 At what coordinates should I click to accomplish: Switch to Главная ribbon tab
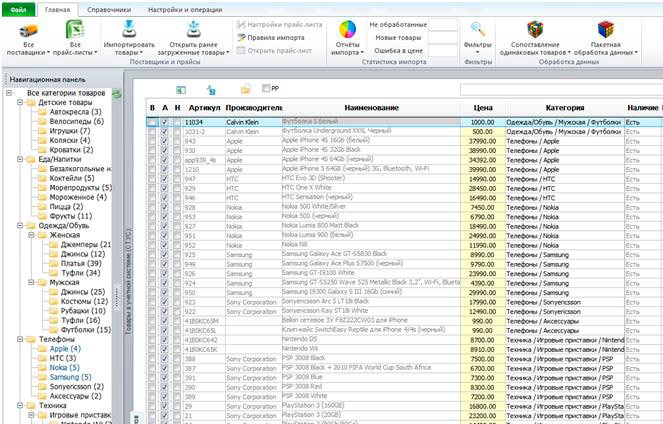point(58,10)
